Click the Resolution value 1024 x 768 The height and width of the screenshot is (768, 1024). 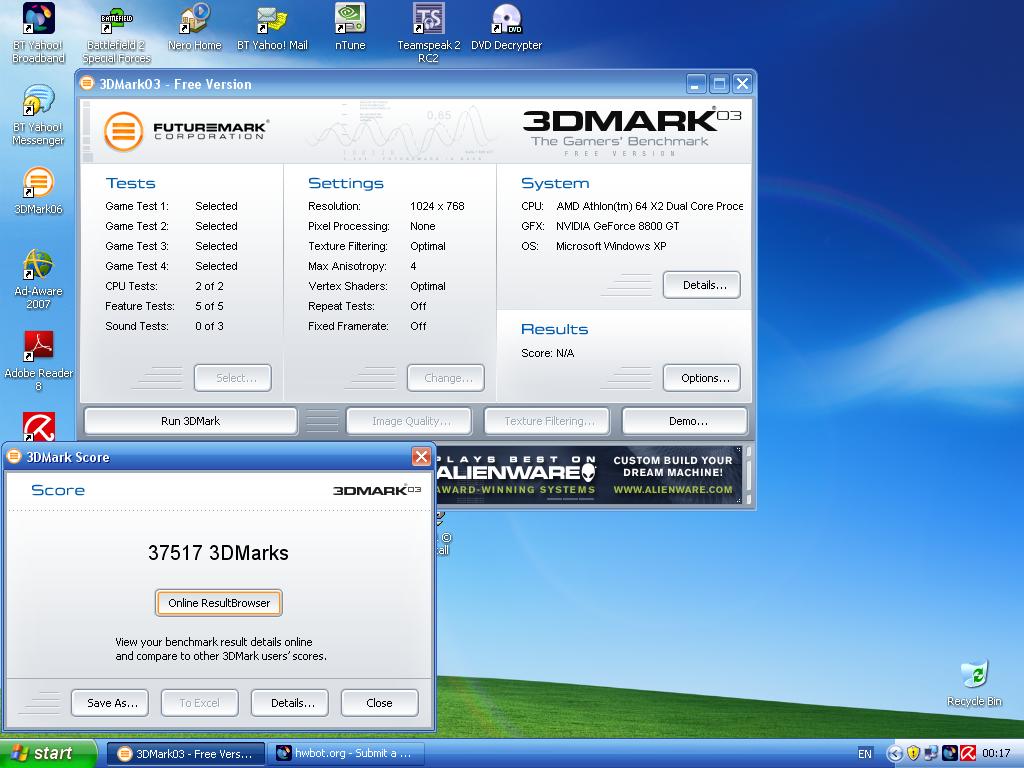click(x=437, y=206)
